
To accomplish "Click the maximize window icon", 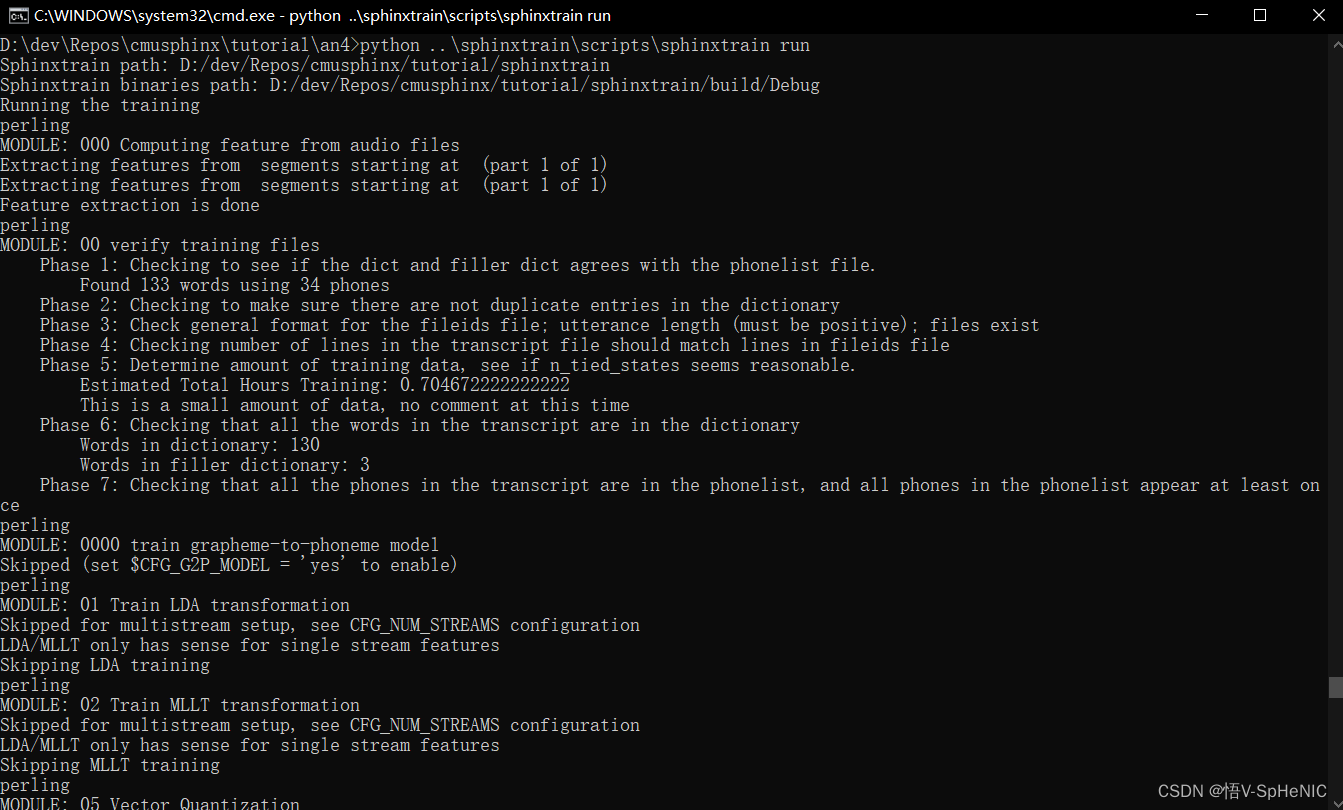I will click(x=1260, y=15).
